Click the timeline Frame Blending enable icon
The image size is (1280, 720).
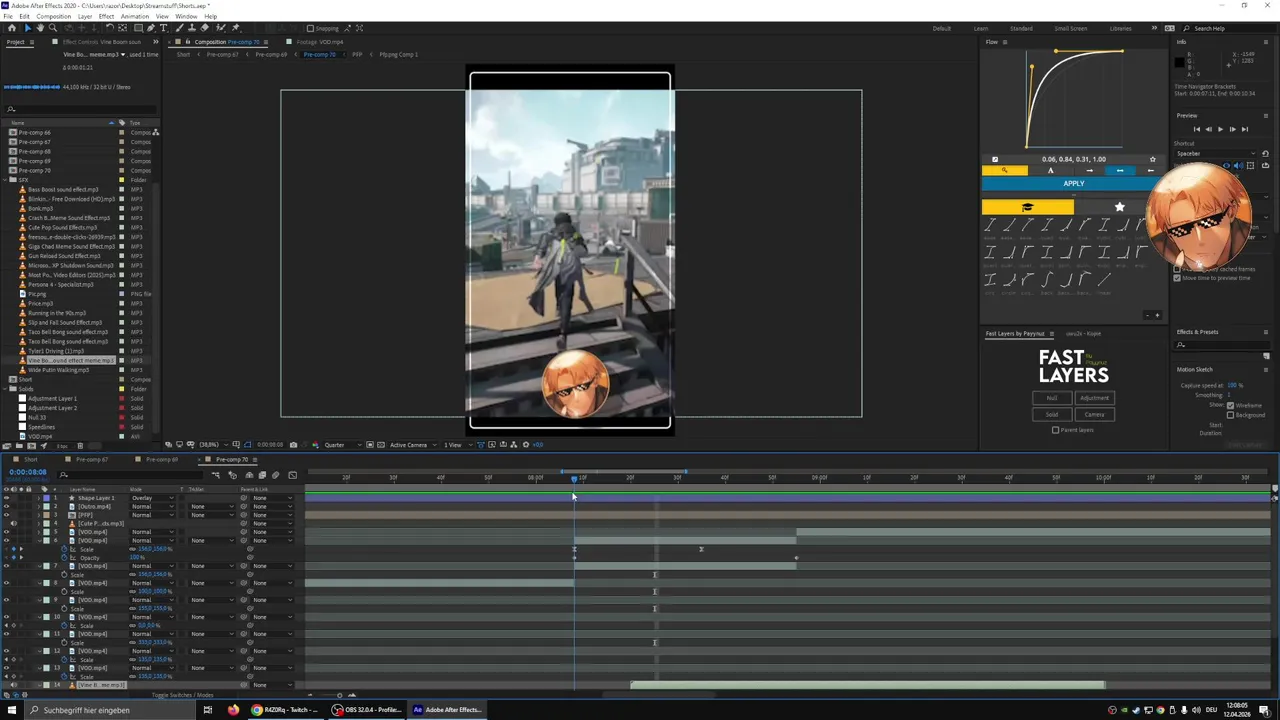tap(262, 475)
